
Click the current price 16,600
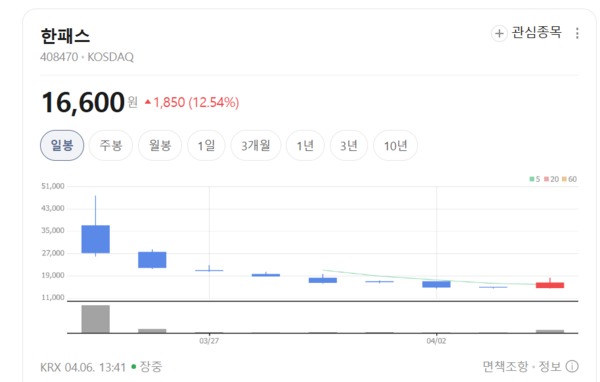click(x=83, y=103)
